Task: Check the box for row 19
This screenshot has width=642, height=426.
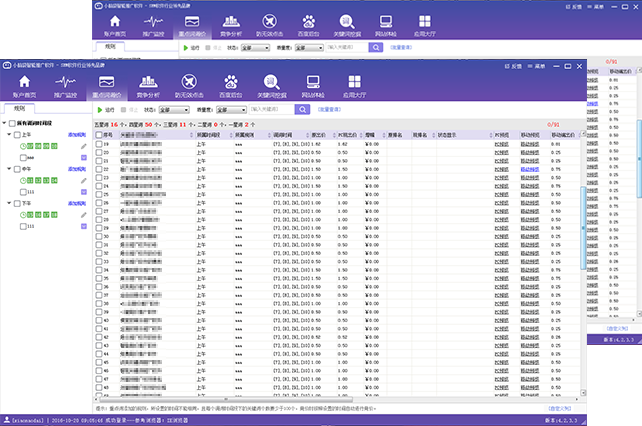Action: click(99, 145)
